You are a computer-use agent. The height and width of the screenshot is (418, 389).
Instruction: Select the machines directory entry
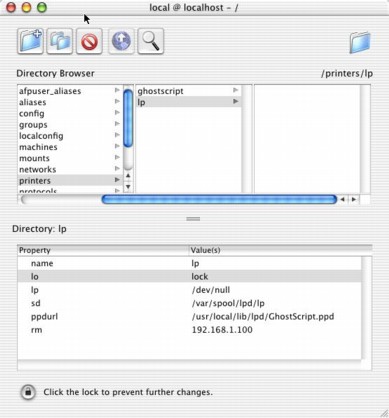38,147
